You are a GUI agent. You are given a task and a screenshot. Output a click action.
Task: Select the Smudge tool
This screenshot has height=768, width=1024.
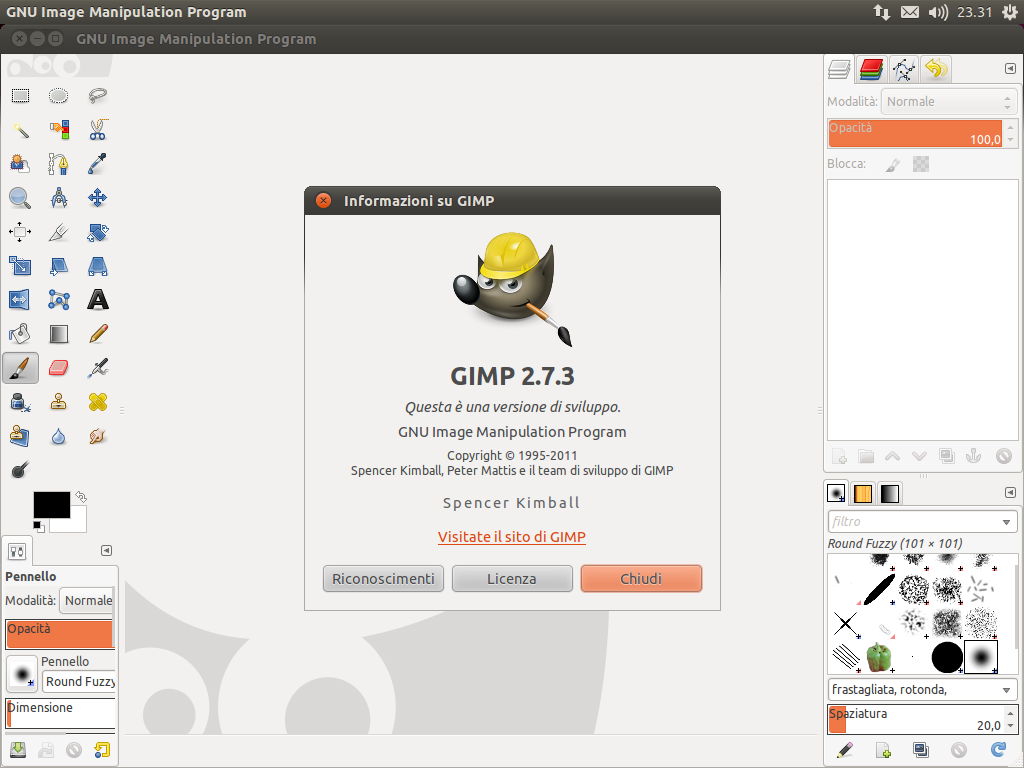point(97,436)
